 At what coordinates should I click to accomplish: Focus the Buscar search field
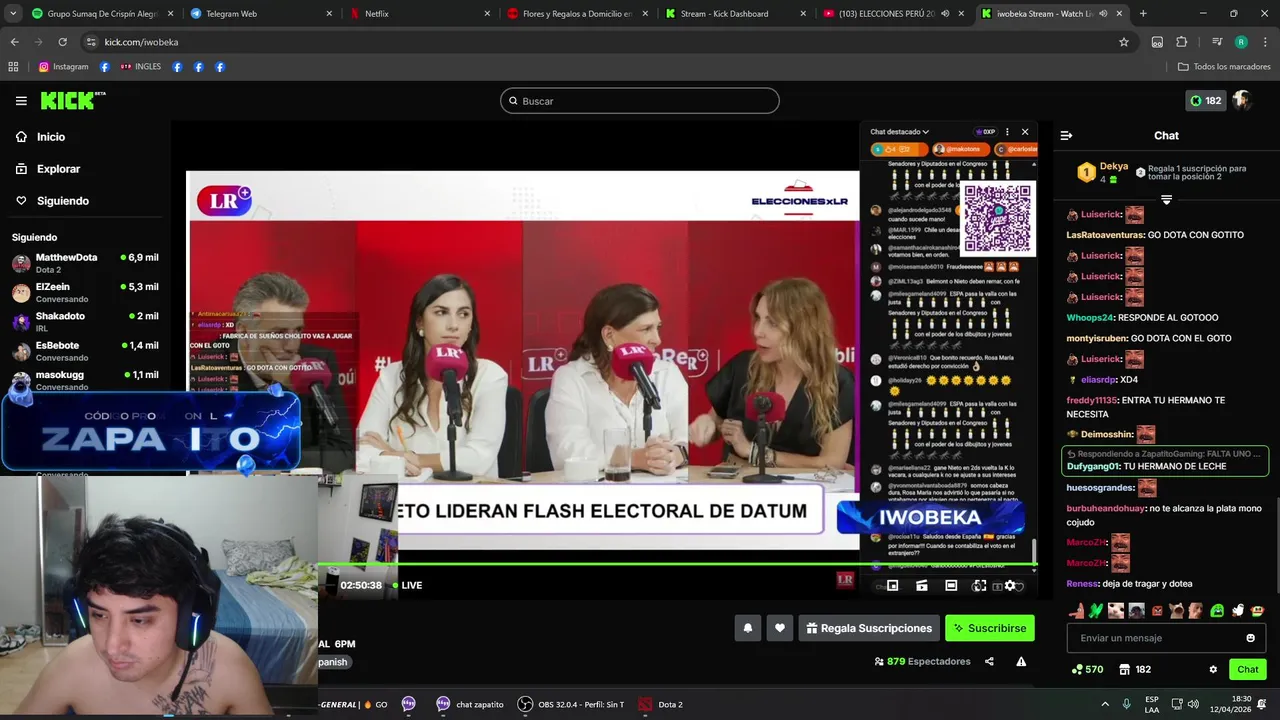click(640, 101)
